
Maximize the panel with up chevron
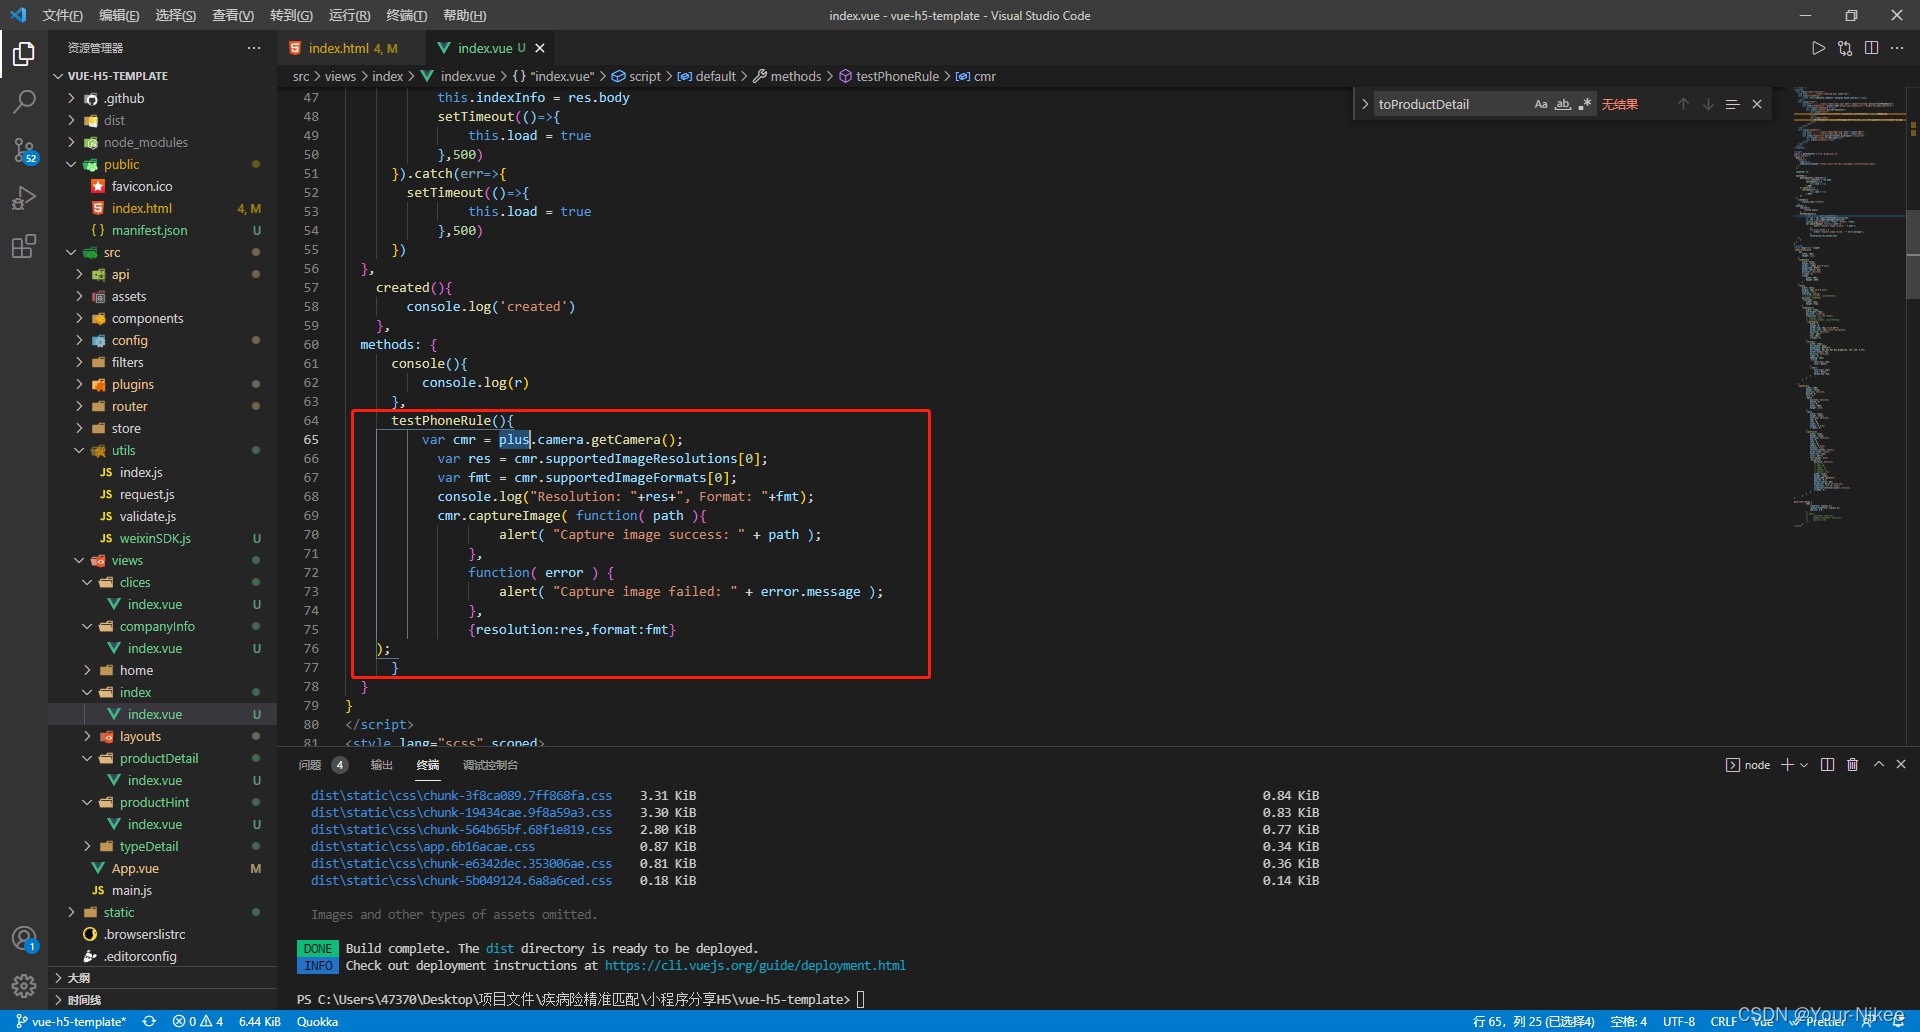coord(1878,765)
